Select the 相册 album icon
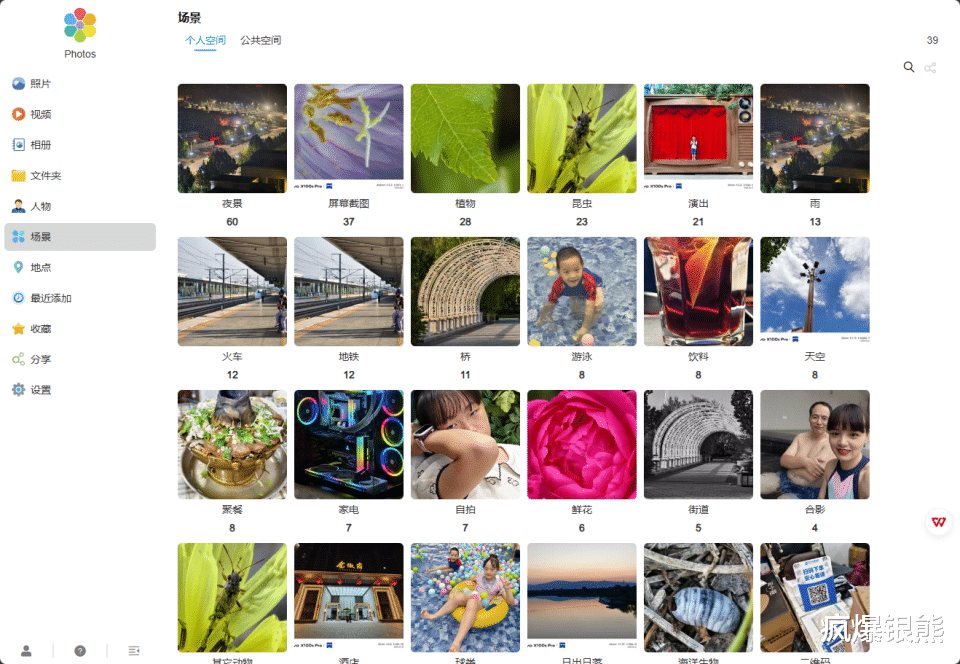The width and height of the screenshot is (960, 664). coord(18,145)
